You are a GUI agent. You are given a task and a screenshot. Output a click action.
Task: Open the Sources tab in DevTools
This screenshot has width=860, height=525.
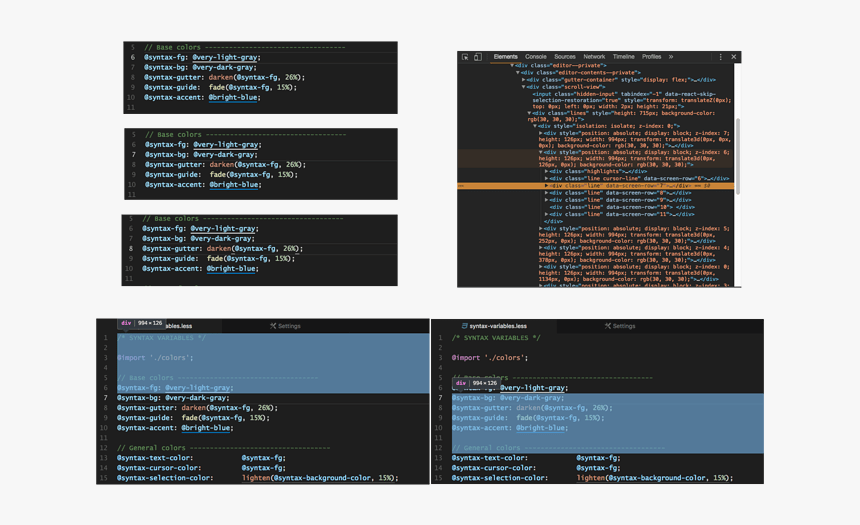tap(564, 57)
